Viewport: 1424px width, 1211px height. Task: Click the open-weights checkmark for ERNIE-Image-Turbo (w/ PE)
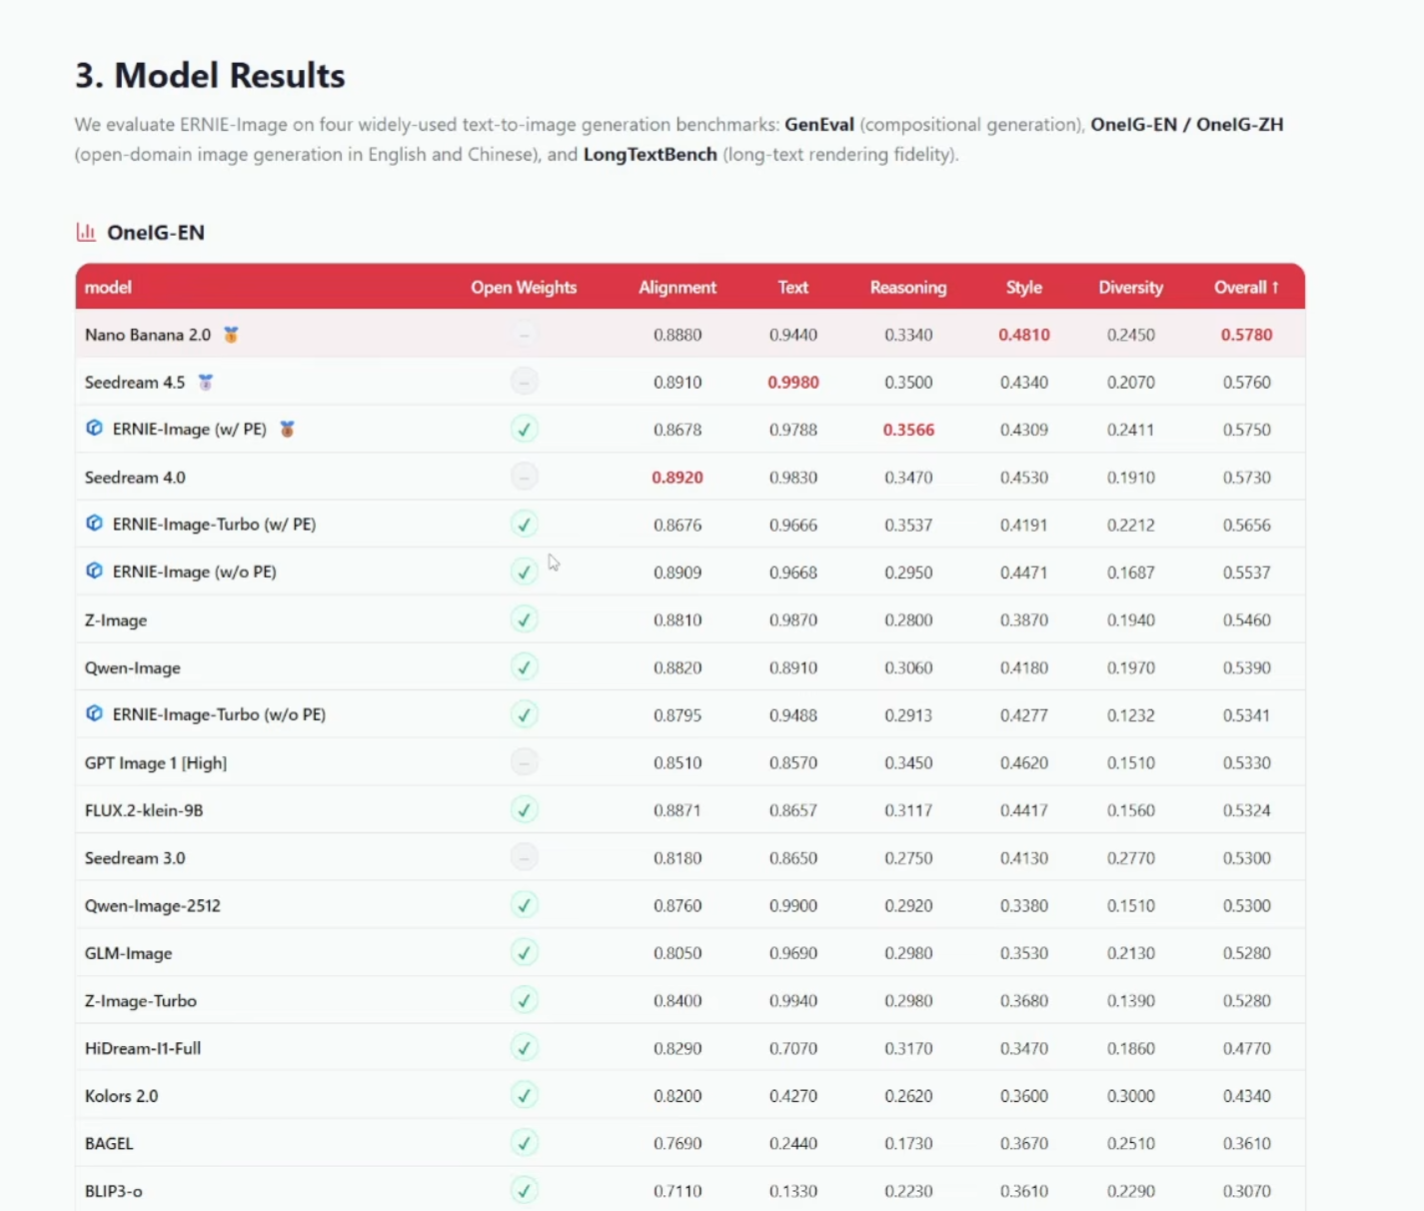pos(524,524)
